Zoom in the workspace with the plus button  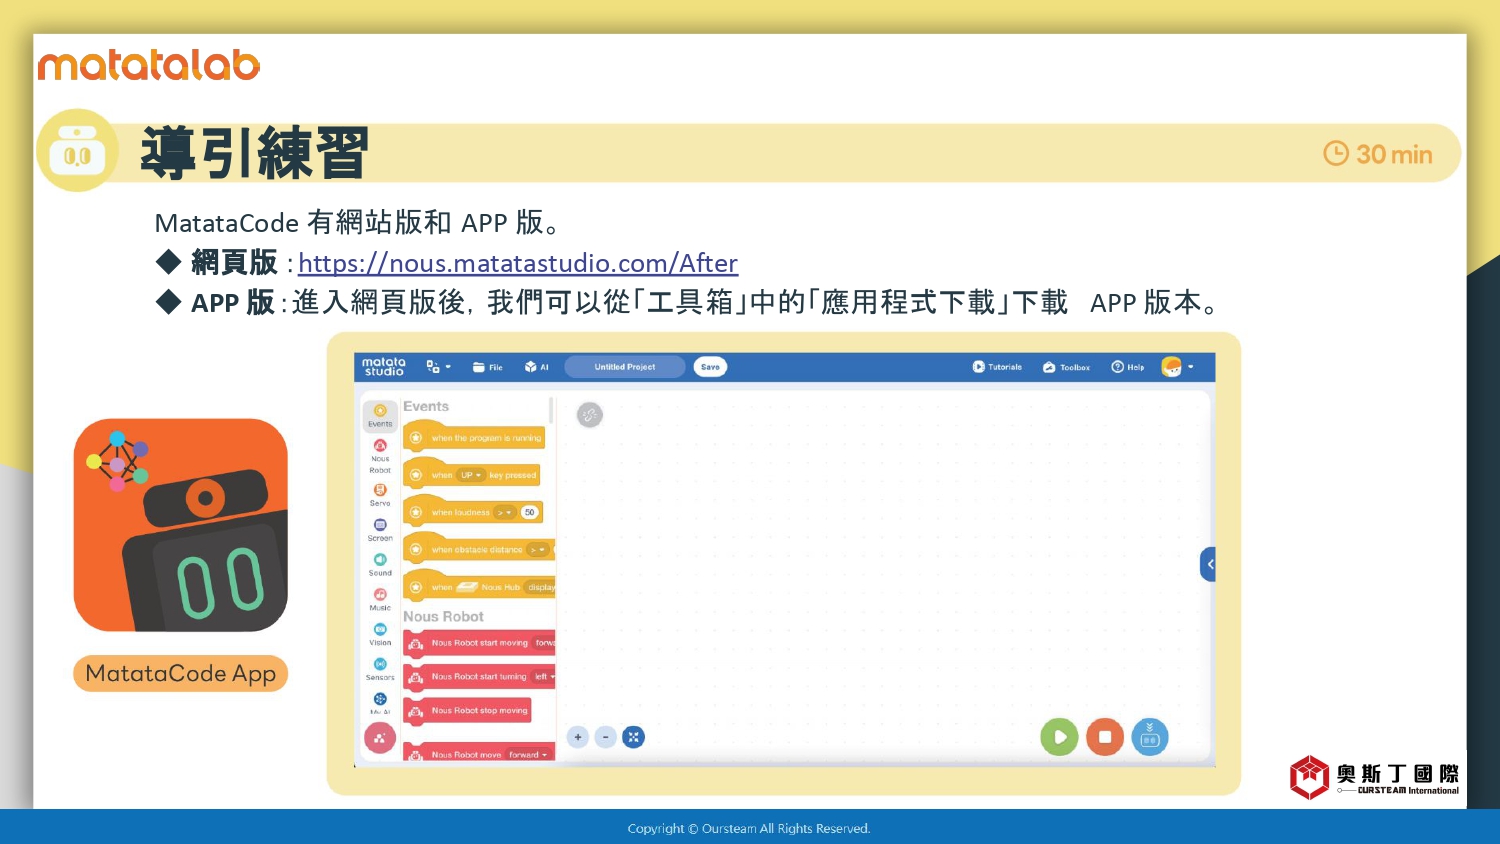pyautogui.click(x=577, y=737)
